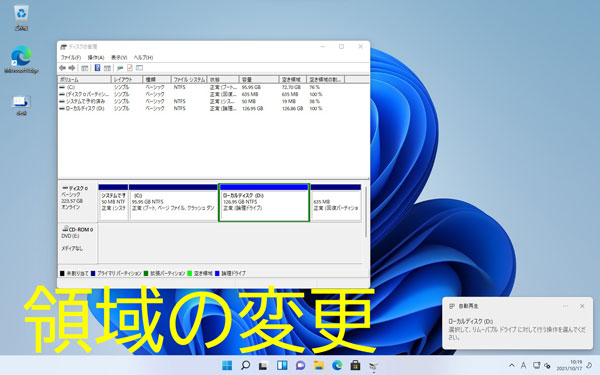The width and height of the screenshot is (600, 375).
Task: Select the 635 MB recovery partition block
Action: click(336, 202)
